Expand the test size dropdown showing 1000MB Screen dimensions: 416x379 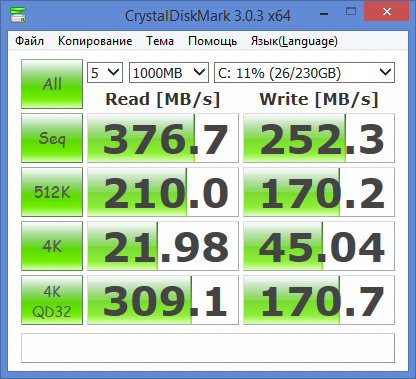pyautogui.click(x=169, y=72)
